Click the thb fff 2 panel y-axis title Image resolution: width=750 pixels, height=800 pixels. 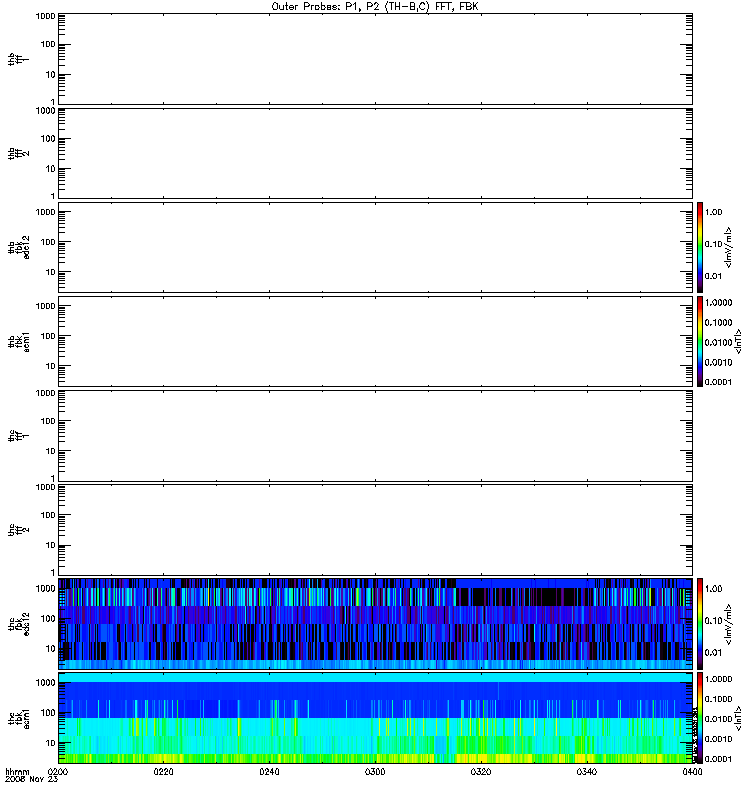18,154
